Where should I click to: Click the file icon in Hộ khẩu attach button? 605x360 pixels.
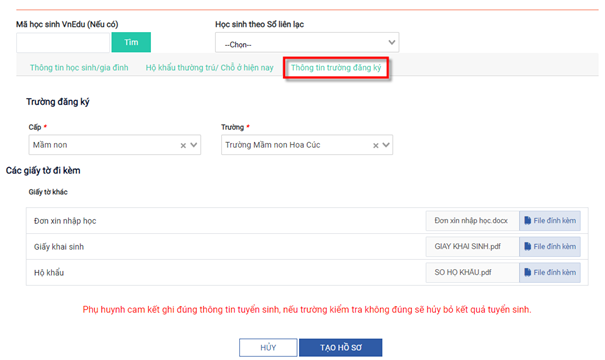(x=527, y=272)
